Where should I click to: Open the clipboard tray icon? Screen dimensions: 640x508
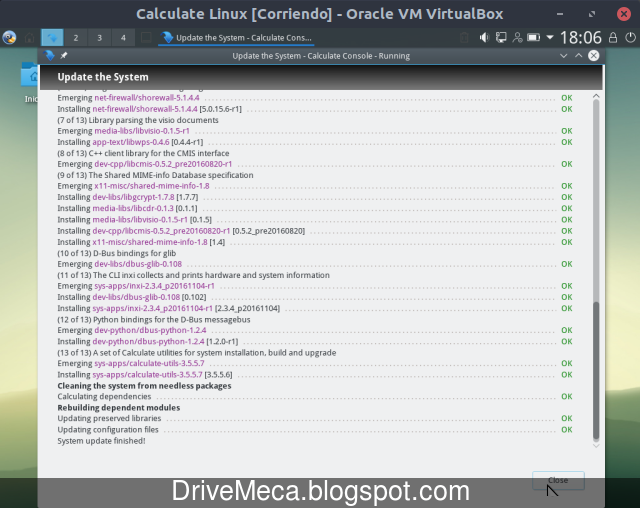(x=464, y=38)
